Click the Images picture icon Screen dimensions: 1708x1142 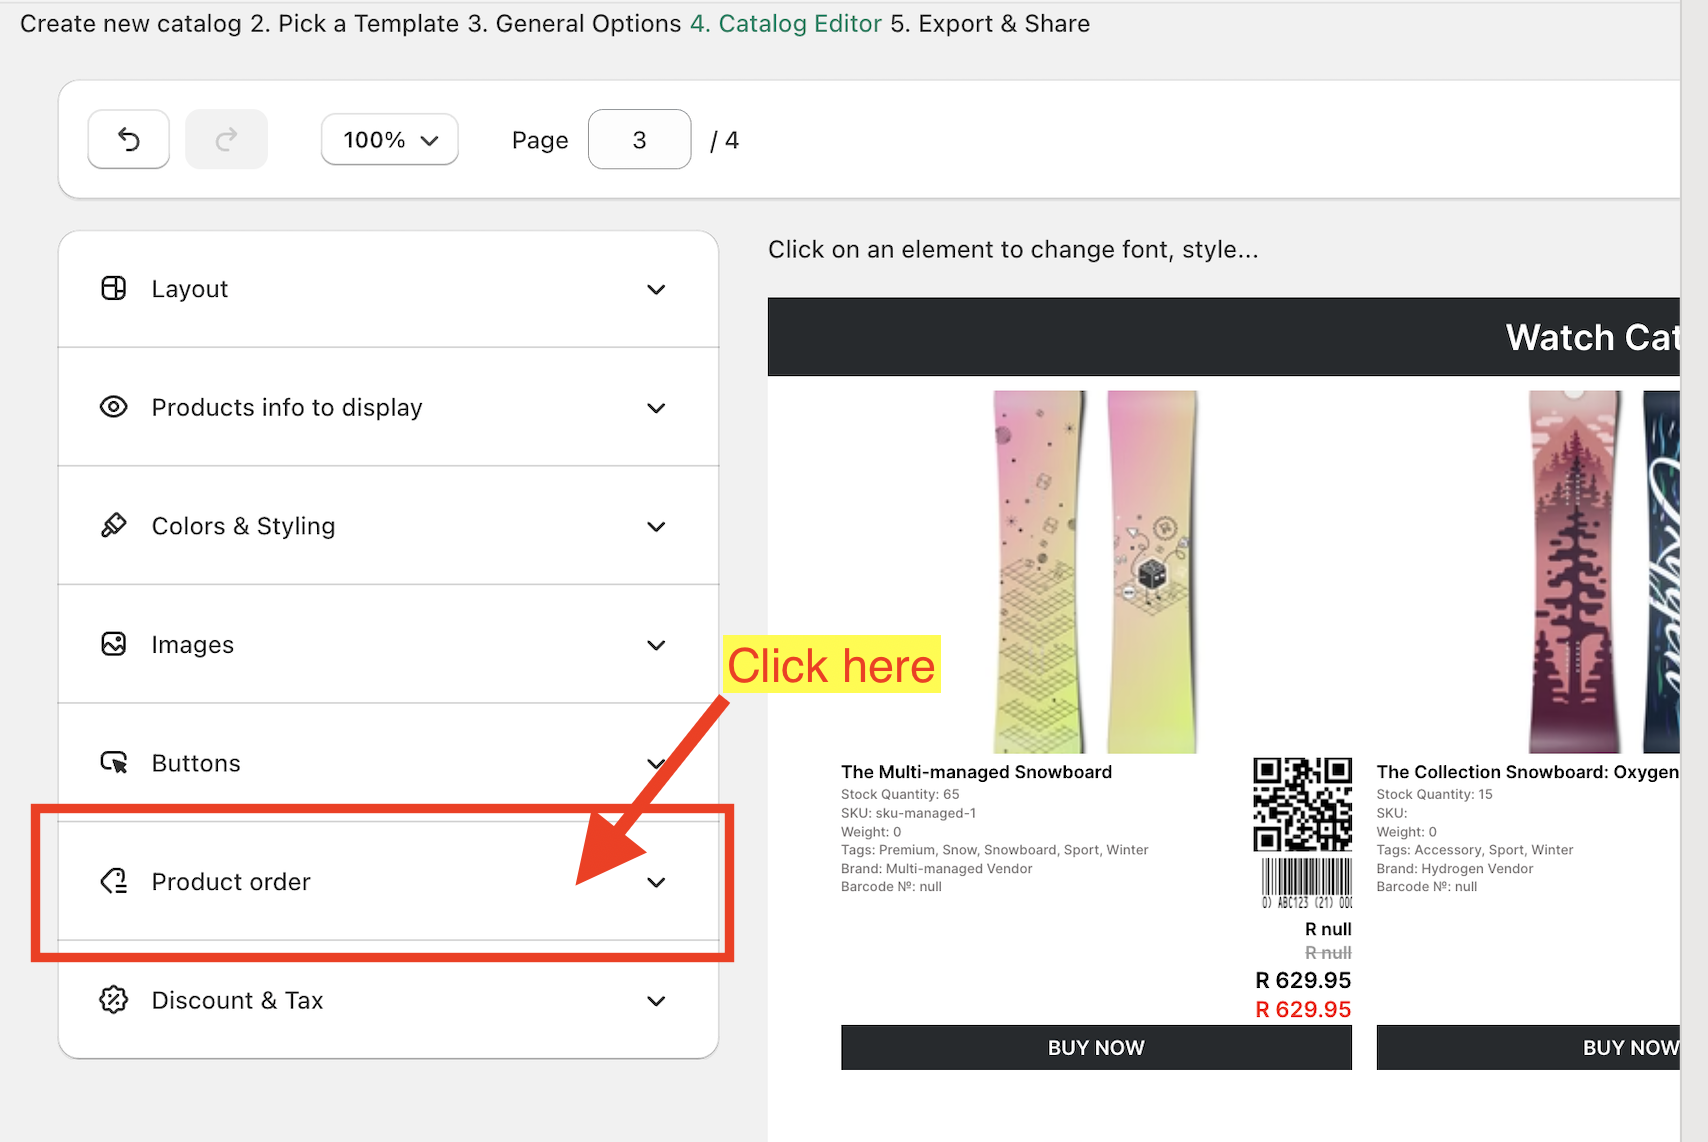[114, 644]
